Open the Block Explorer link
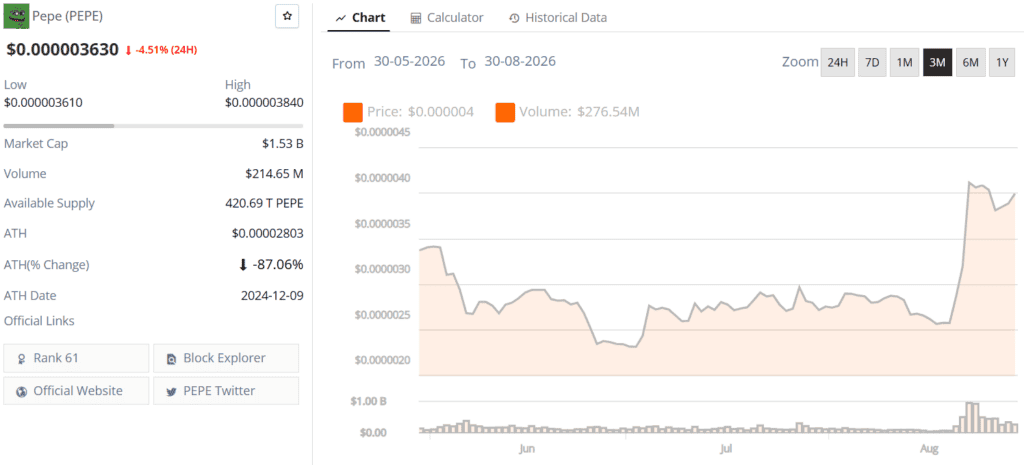 [226, 359]
